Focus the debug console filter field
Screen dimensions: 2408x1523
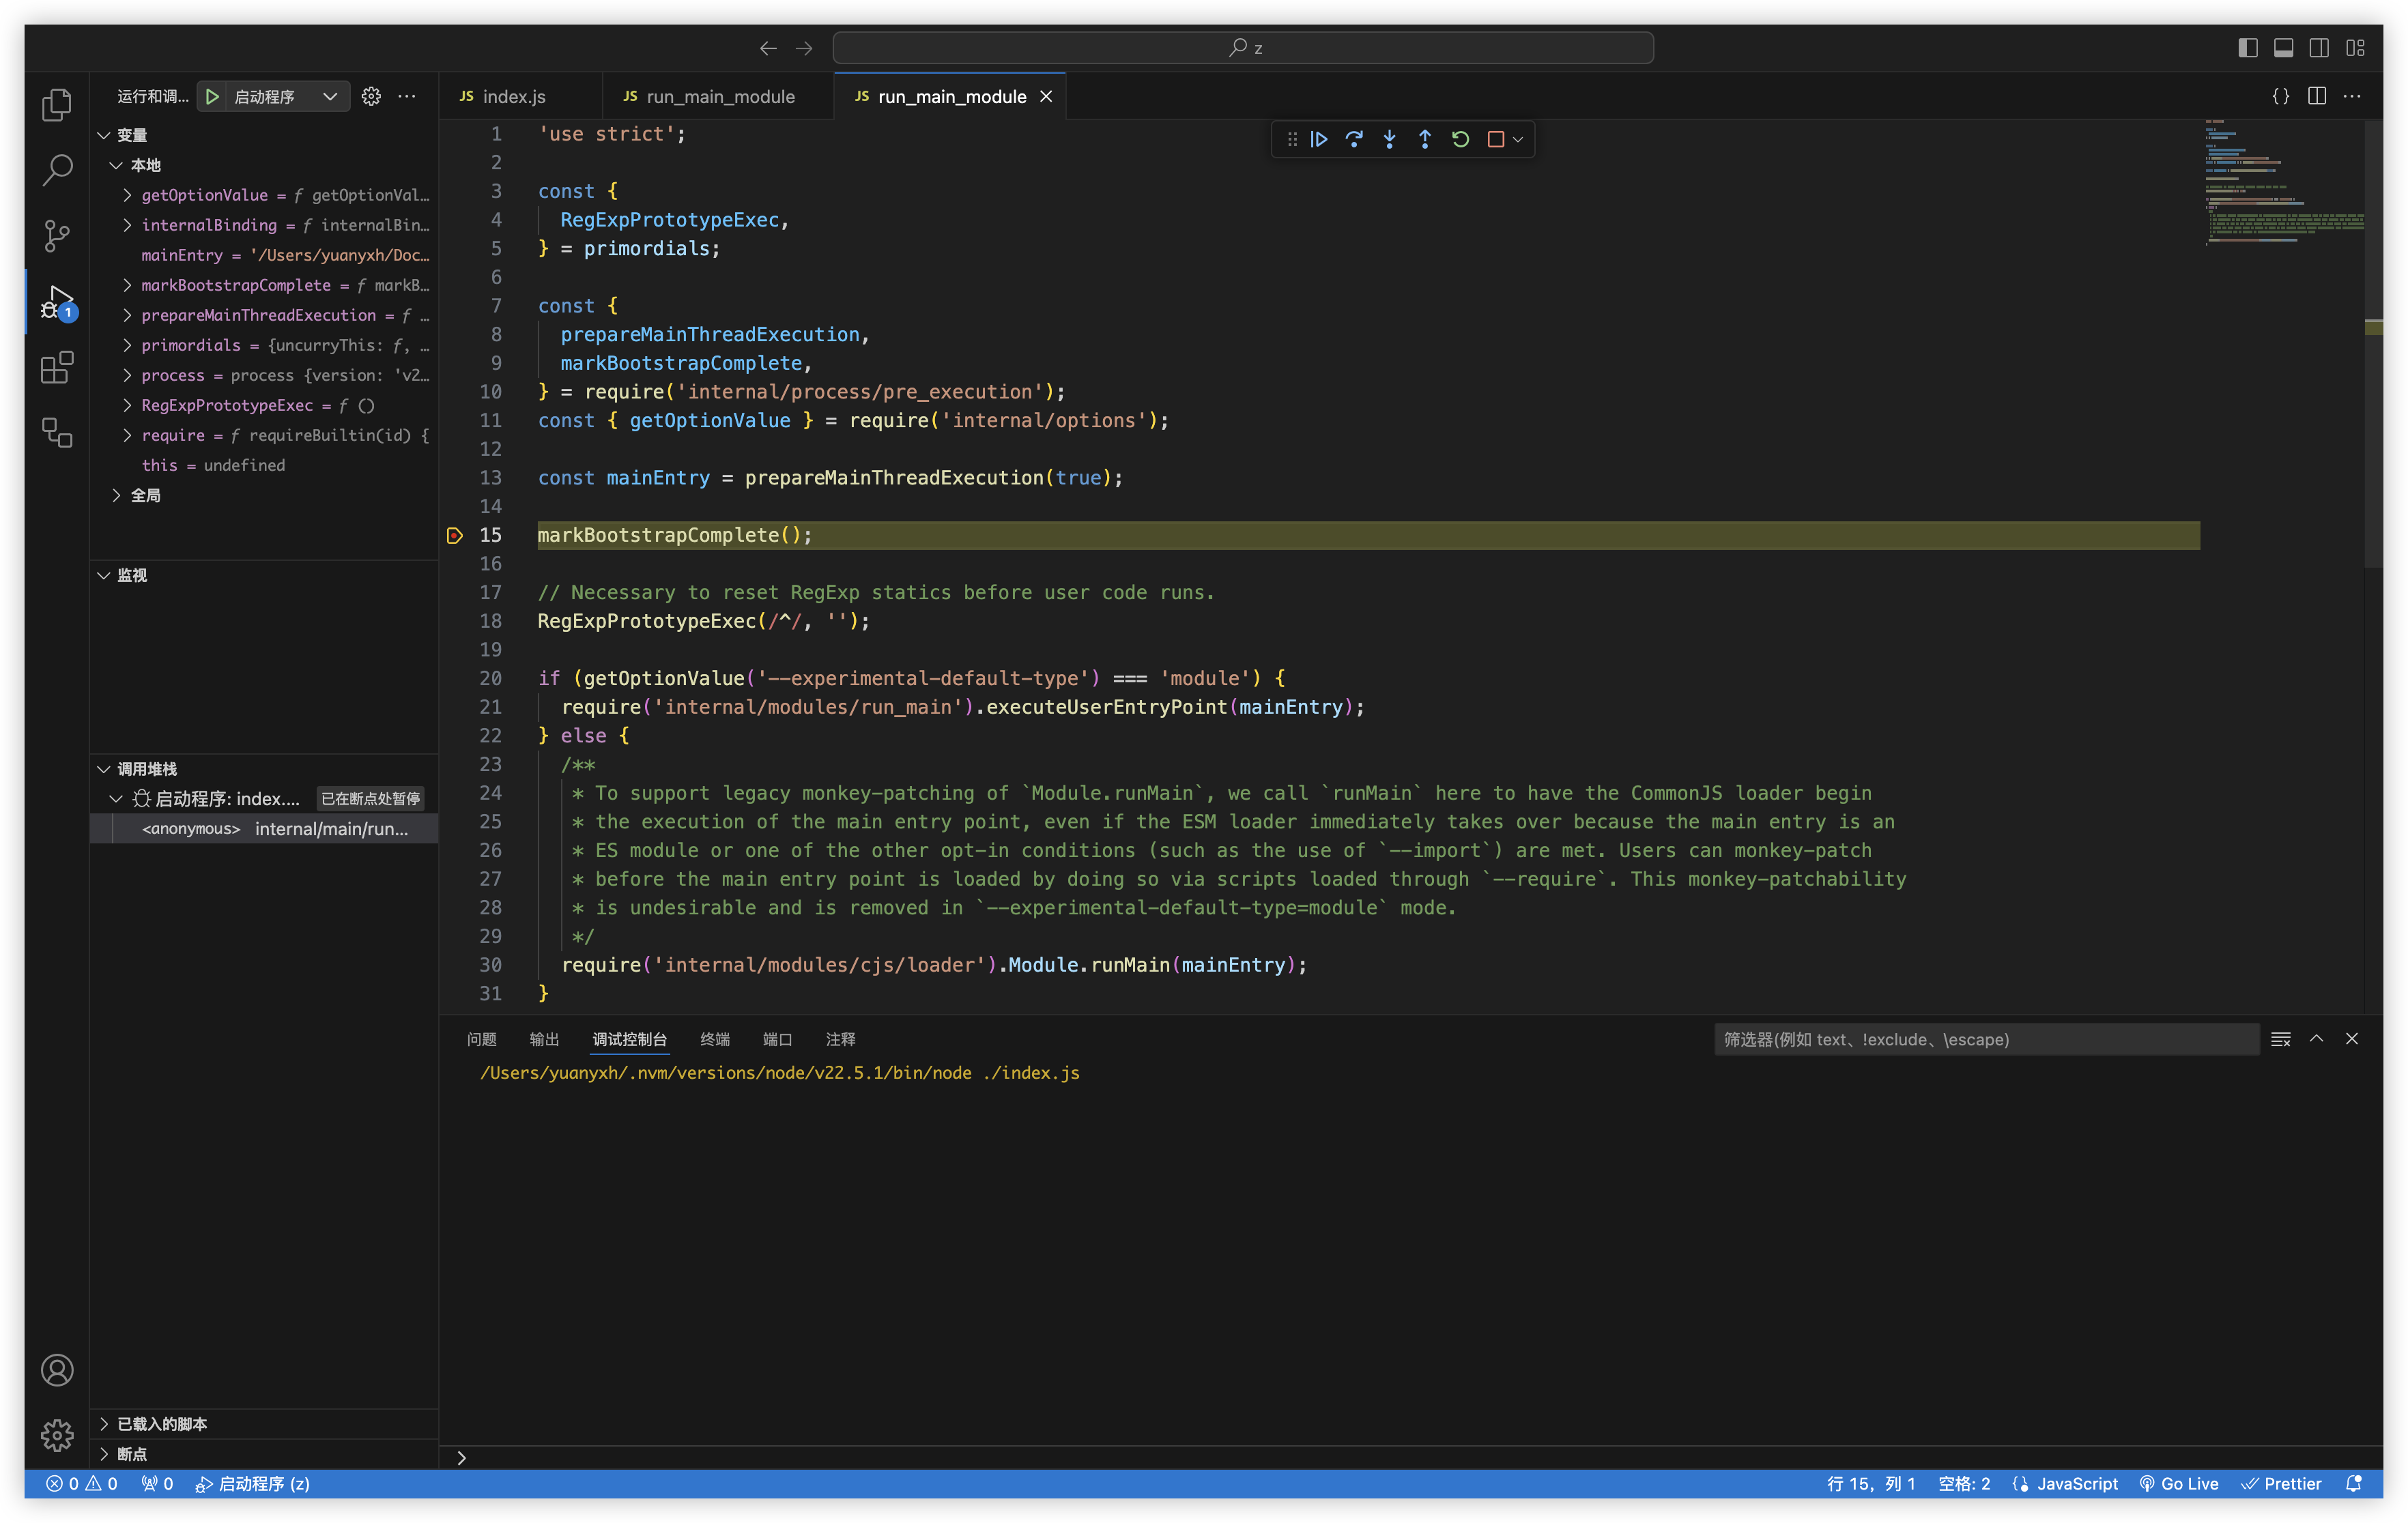[x=1986, y=1039]
